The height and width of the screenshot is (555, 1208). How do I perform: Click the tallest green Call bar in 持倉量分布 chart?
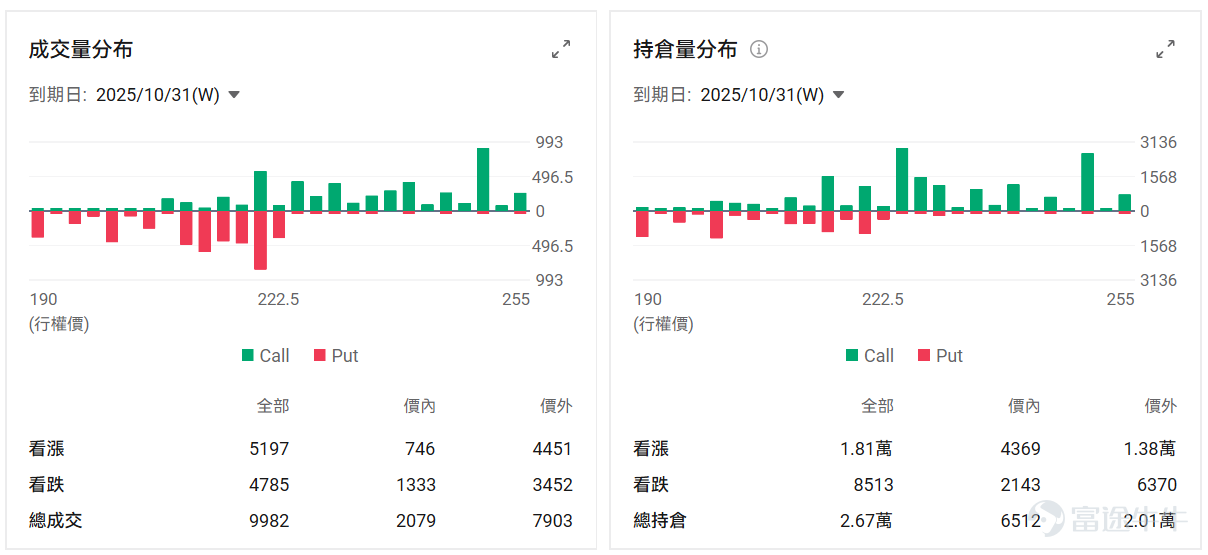901,179
